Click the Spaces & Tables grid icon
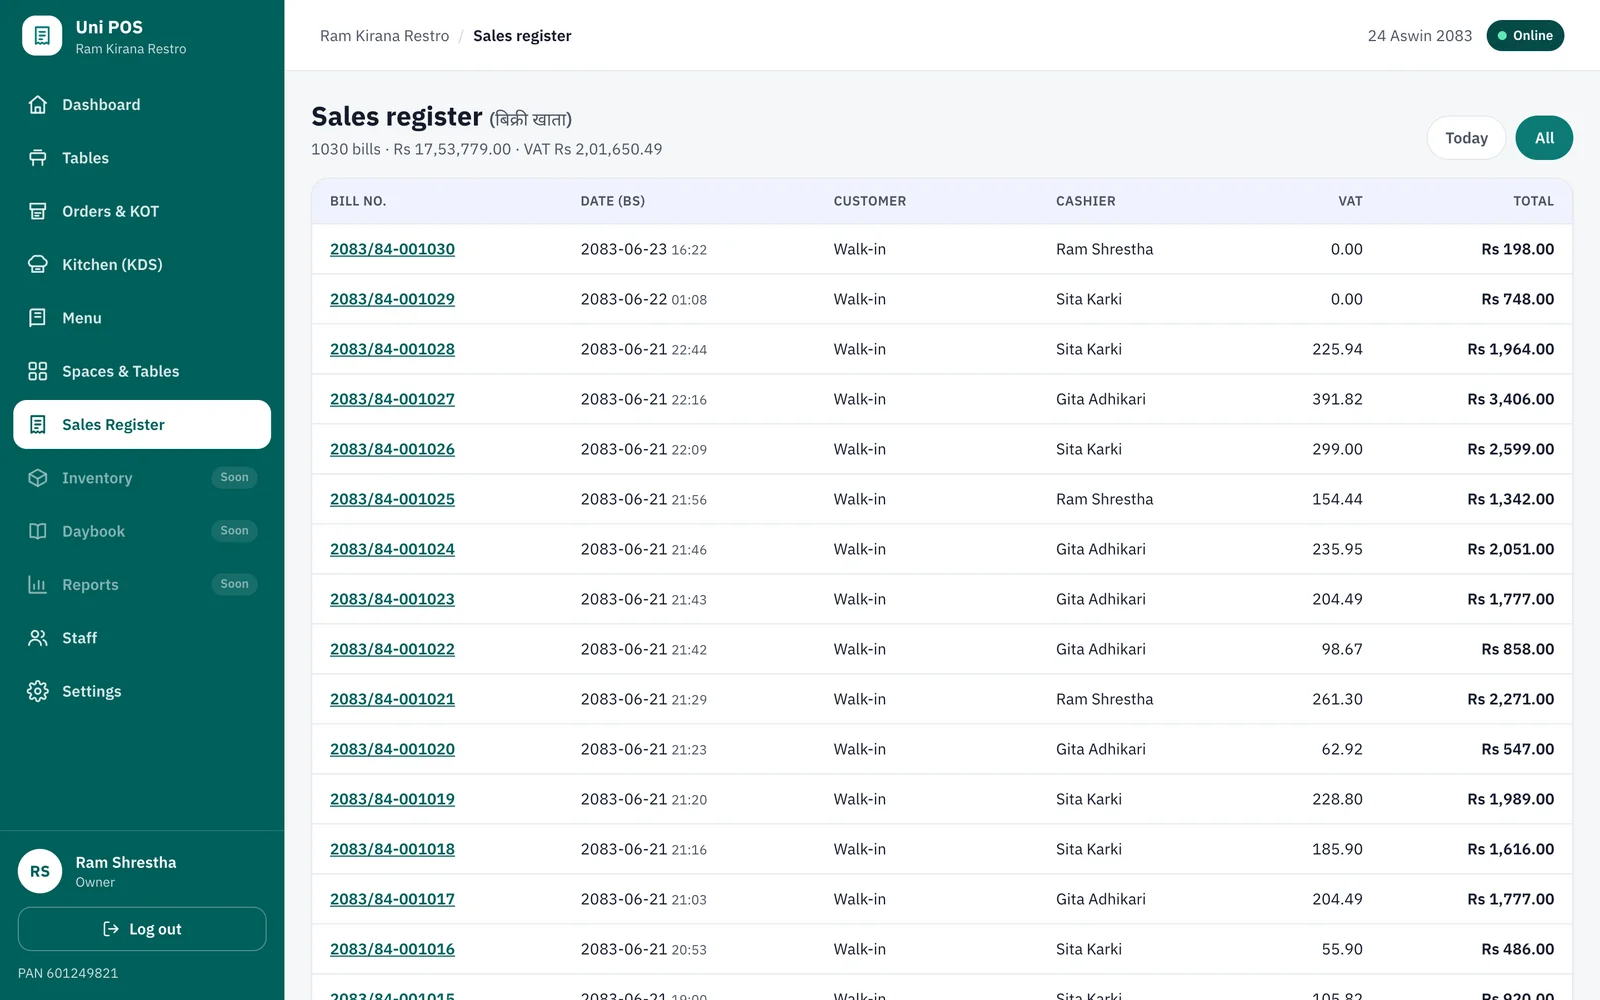Viewport: 1600px width, 1000px height. [x=38, y=371]
